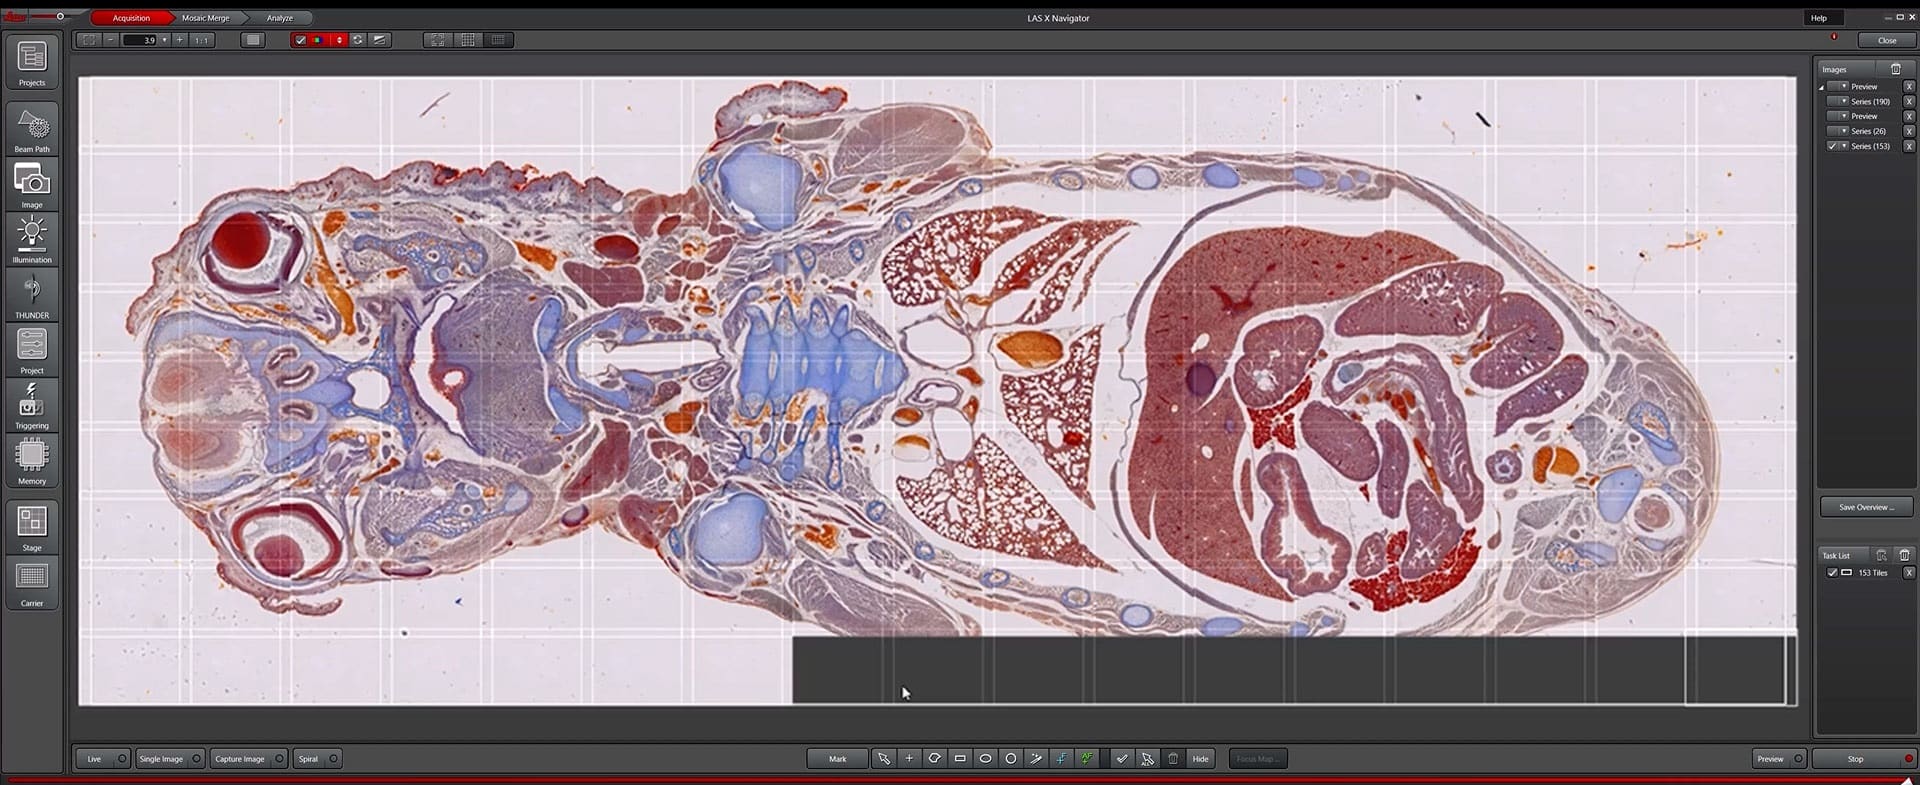
Task: Switch to the Mosaic Merge tab
Action: tap(205, 18)
